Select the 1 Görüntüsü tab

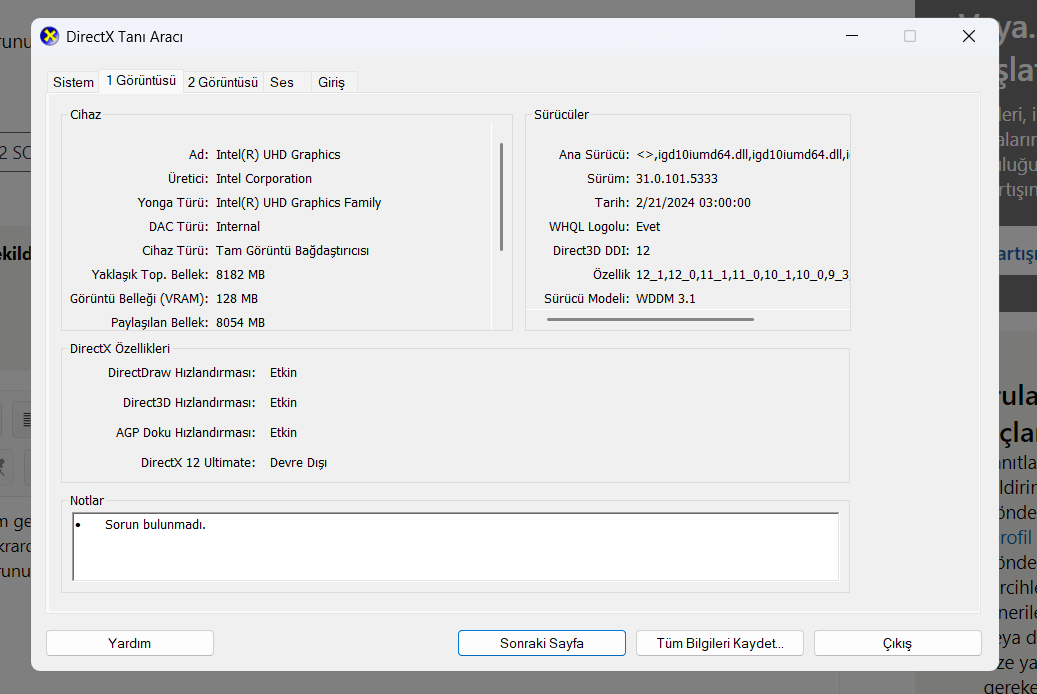(141, 81)
